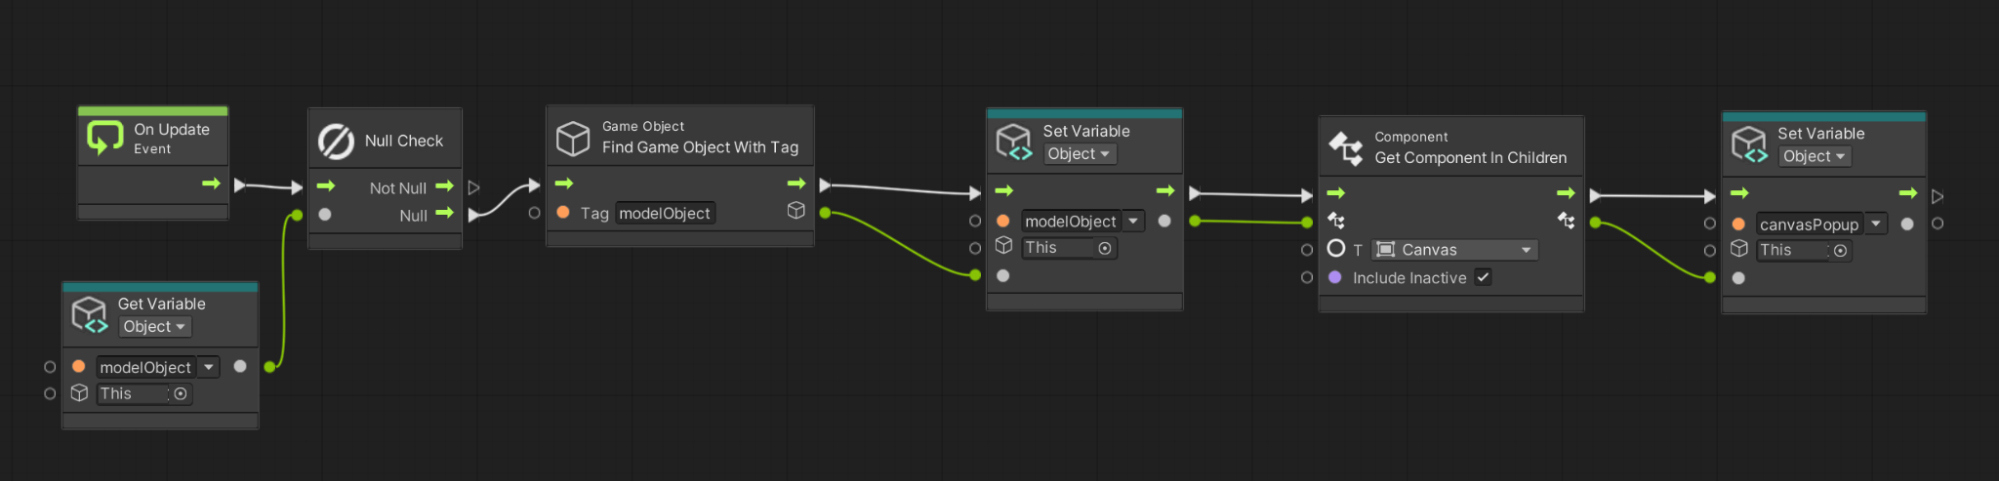The height and width of the screenshot is (482, 1999).
Task: Click the On Update flow output arrow
Action: click(211, 183)
